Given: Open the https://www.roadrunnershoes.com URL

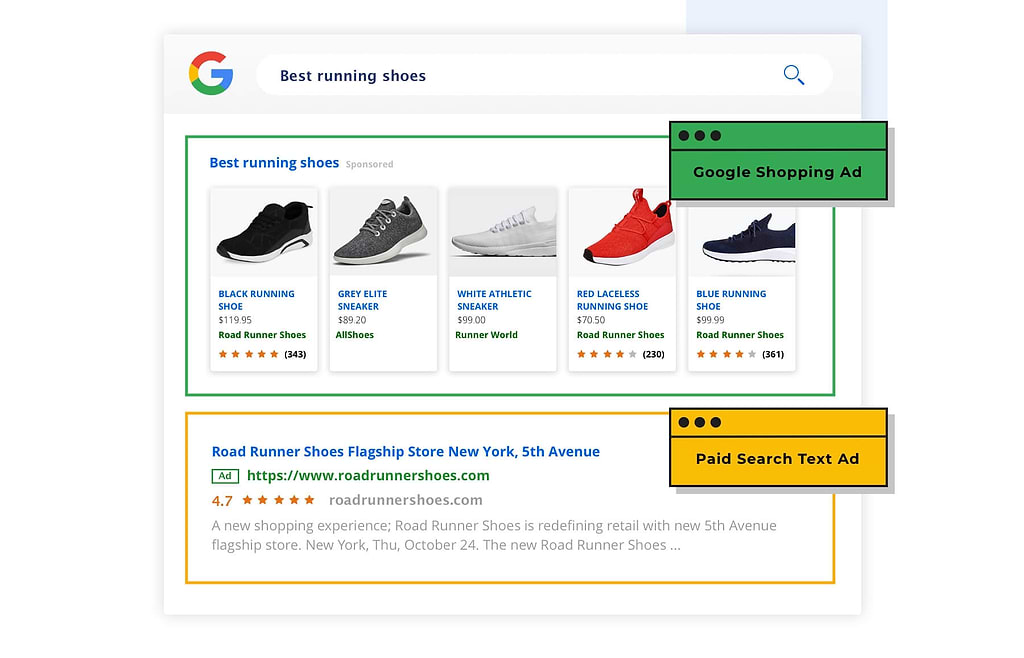Looking at the screenshot, I should 368,476.
